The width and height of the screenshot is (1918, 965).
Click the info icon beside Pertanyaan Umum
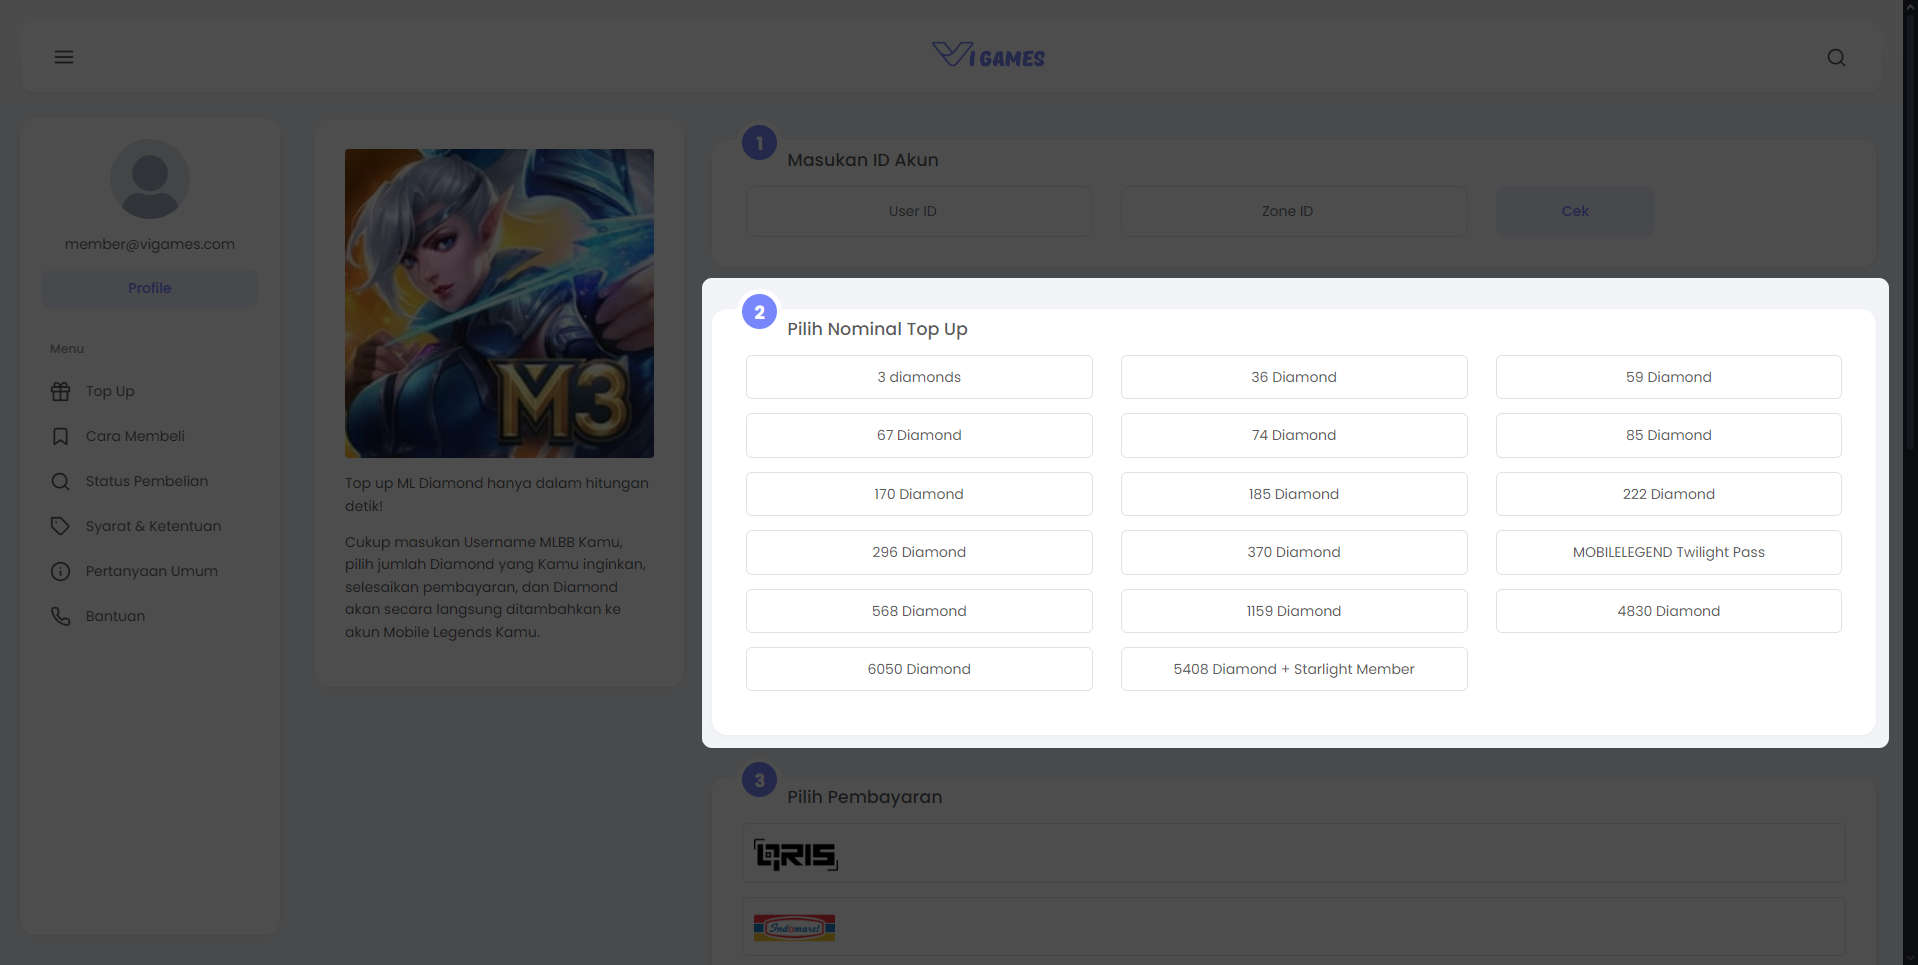coord(61,571)
